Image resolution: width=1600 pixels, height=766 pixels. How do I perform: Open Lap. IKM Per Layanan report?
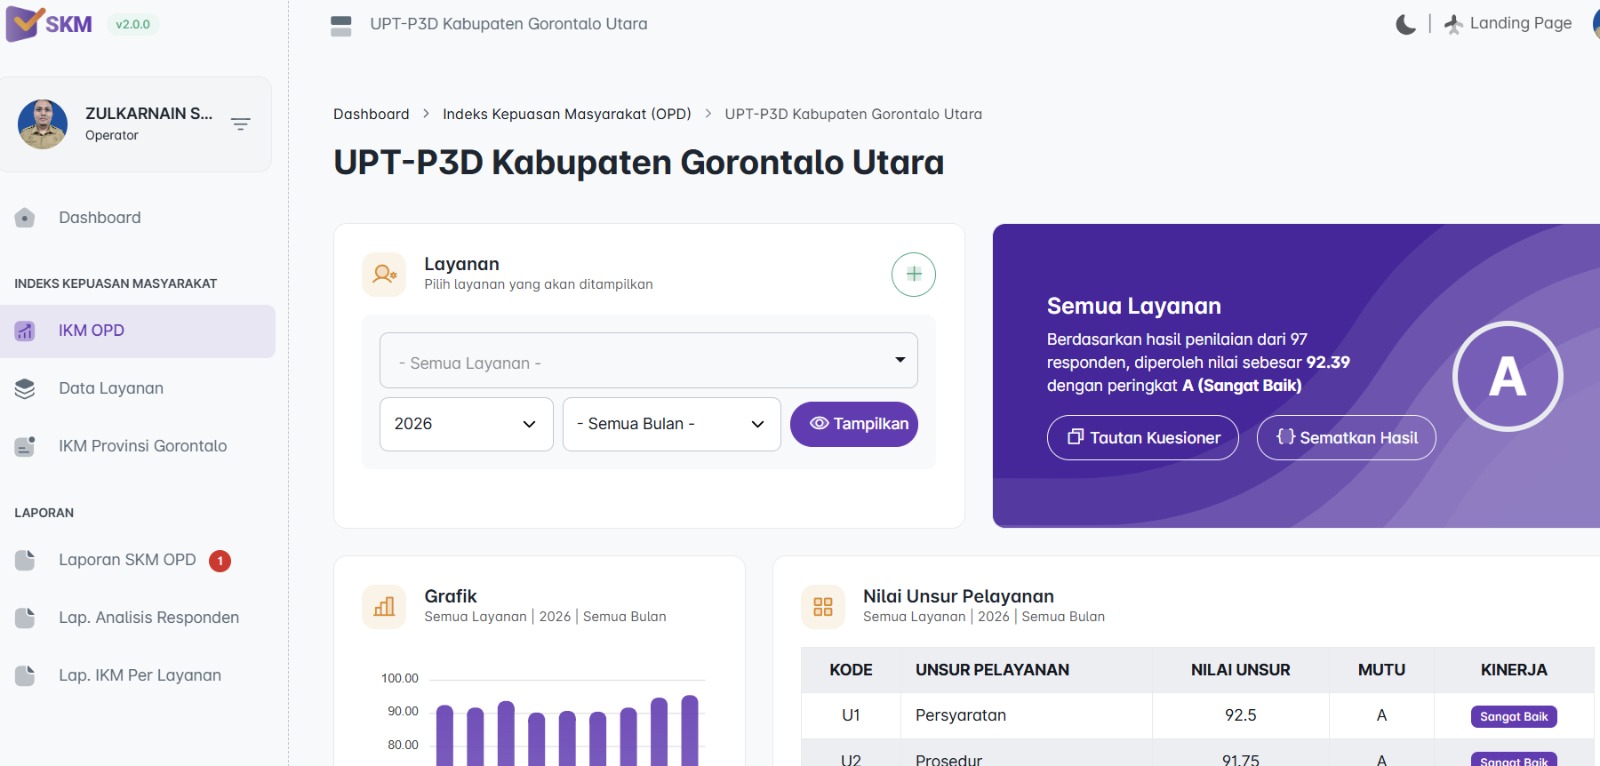140,676
